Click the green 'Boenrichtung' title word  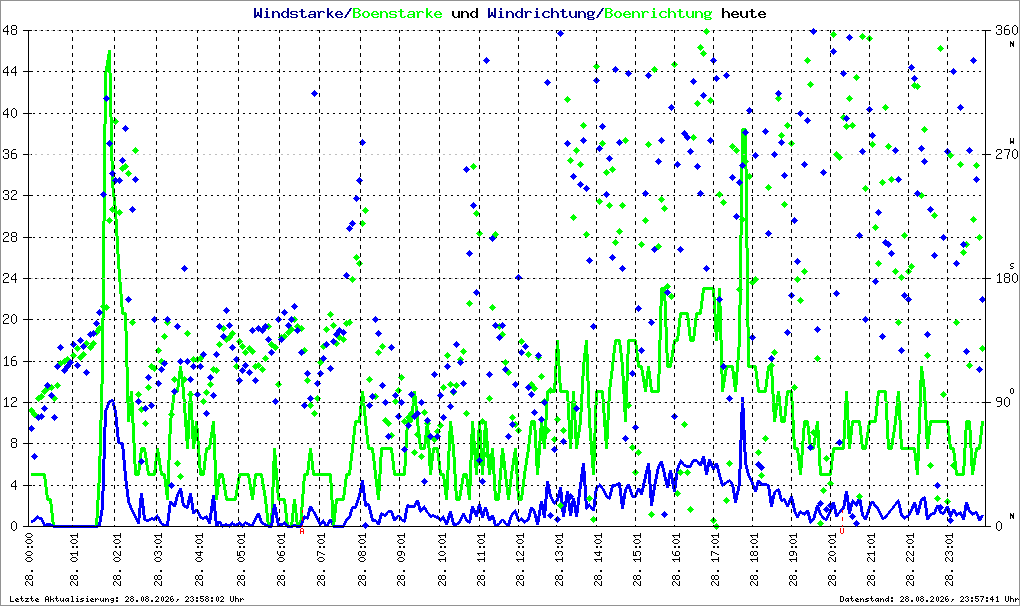tap(658, 14)
